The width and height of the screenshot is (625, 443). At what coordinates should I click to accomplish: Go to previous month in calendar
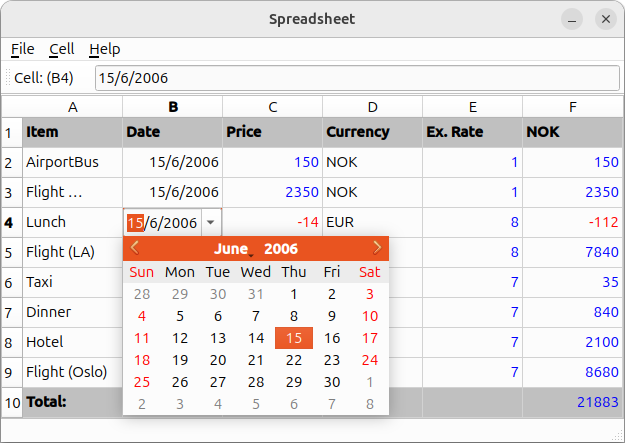point(135,248)
